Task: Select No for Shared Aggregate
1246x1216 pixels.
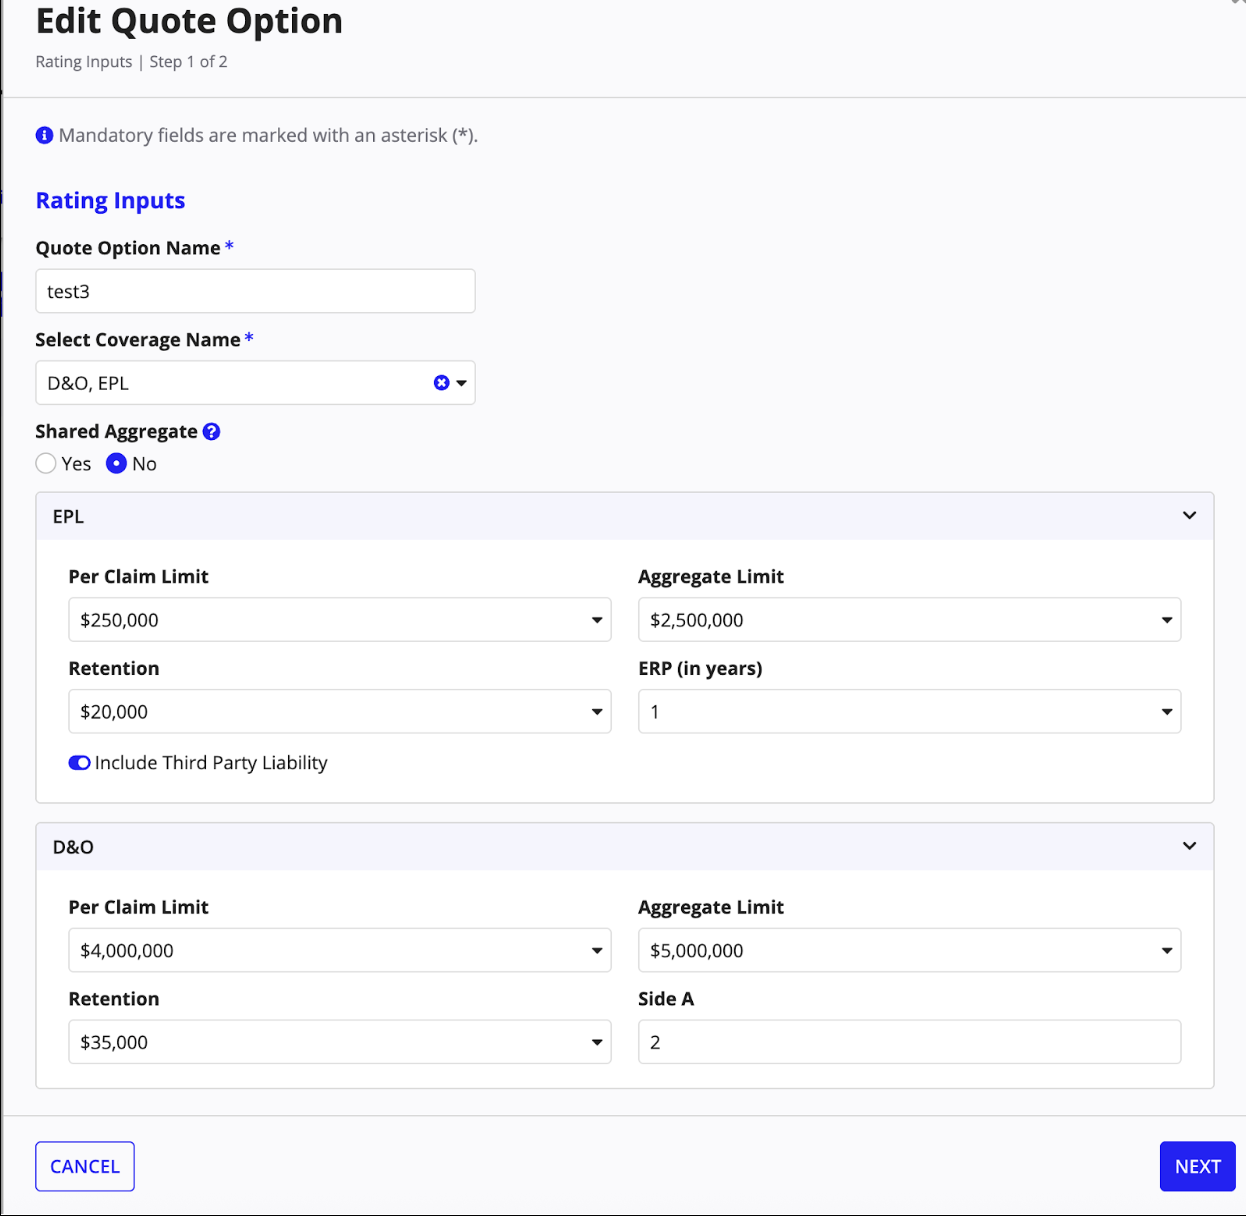Action: (116, 464)
